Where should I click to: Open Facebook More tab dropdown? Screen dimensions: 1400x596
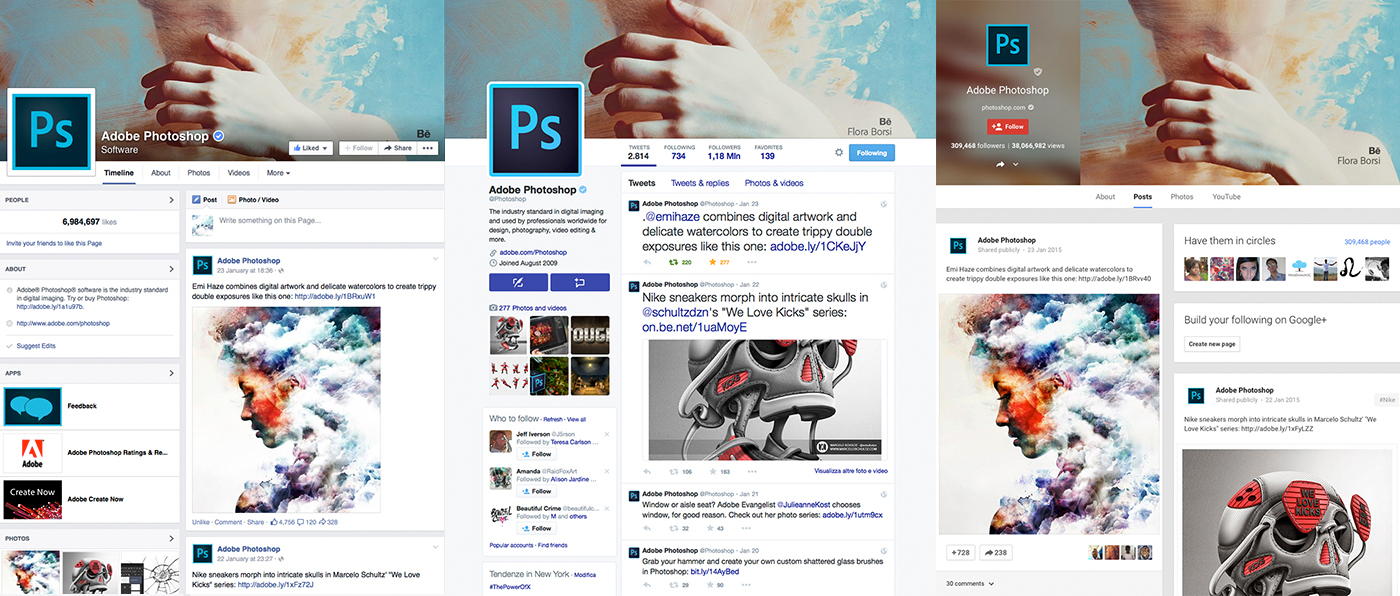tap(278, 173)
